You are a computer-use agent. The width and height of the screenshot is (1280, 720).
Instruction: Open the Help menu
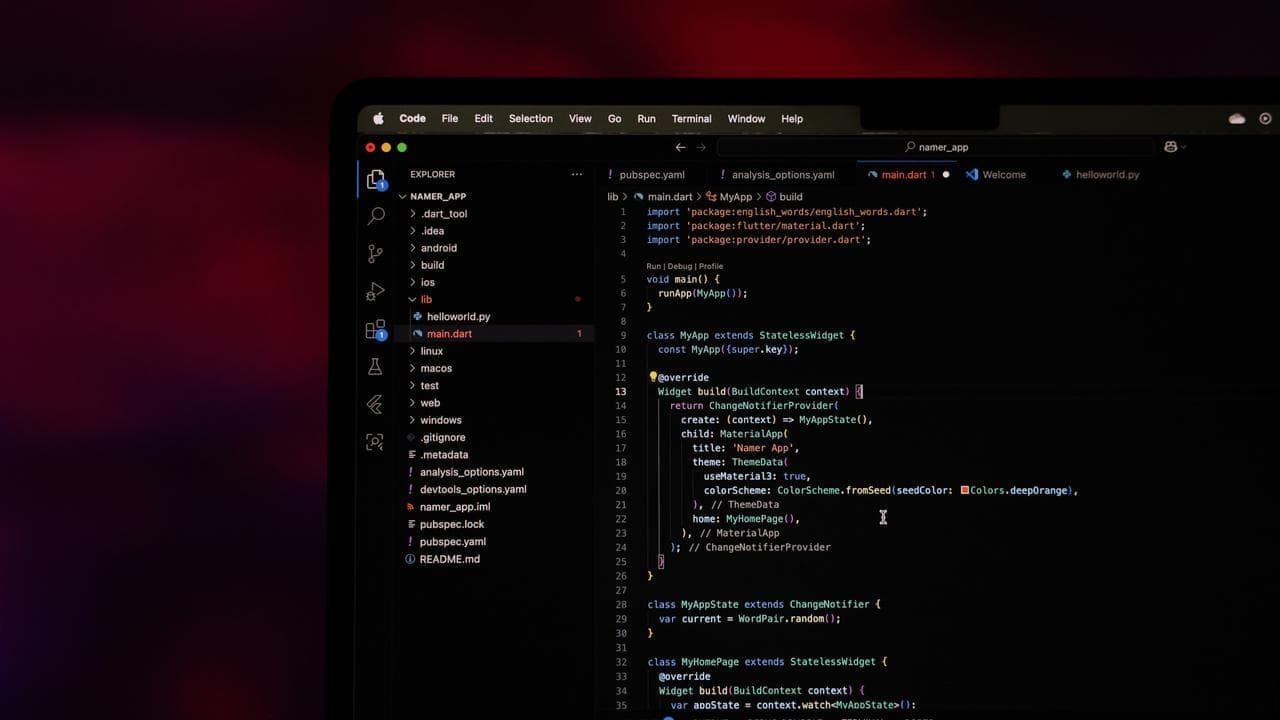[x=792, y=119]
